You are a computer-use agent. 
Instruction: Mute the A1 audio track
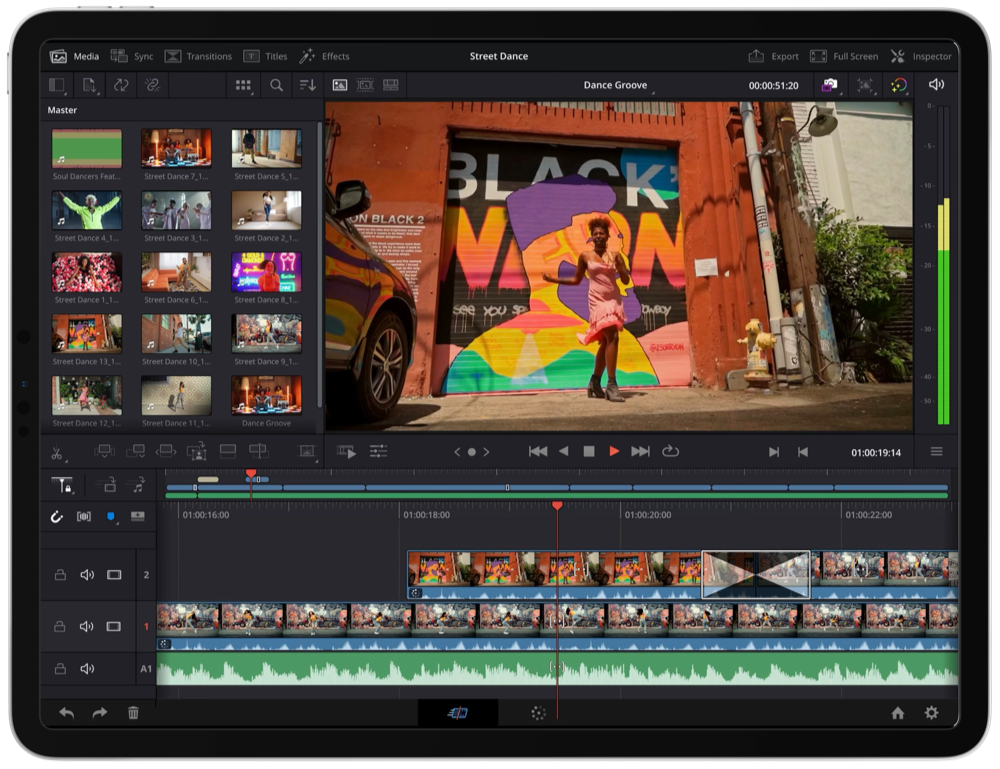click(87, 669)
